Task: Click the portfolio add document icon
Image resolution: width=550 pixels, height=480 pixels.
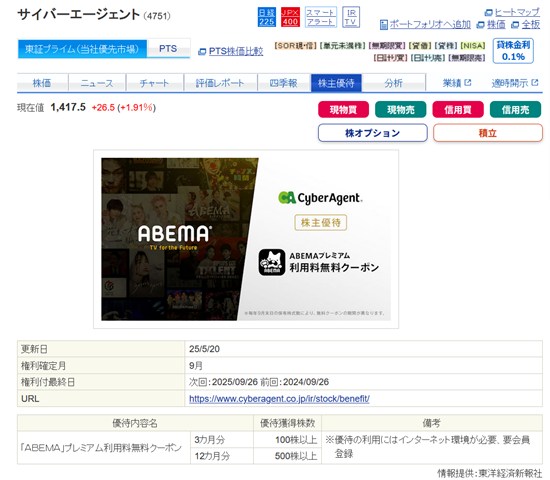Action: [x=384, y=25]
